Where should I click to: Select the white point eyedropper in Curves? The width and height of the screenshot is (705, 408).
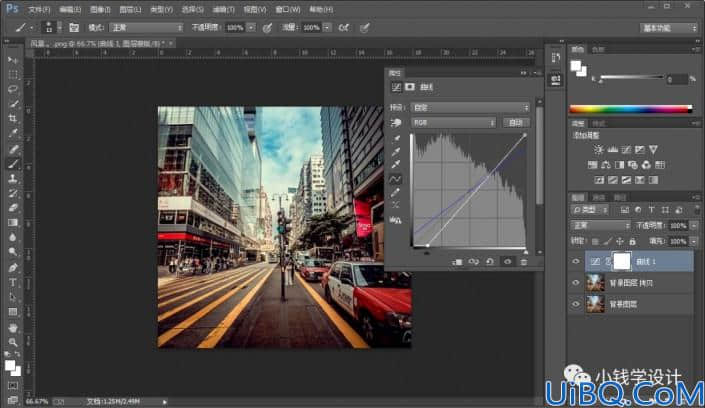click(x=396, y=165)
